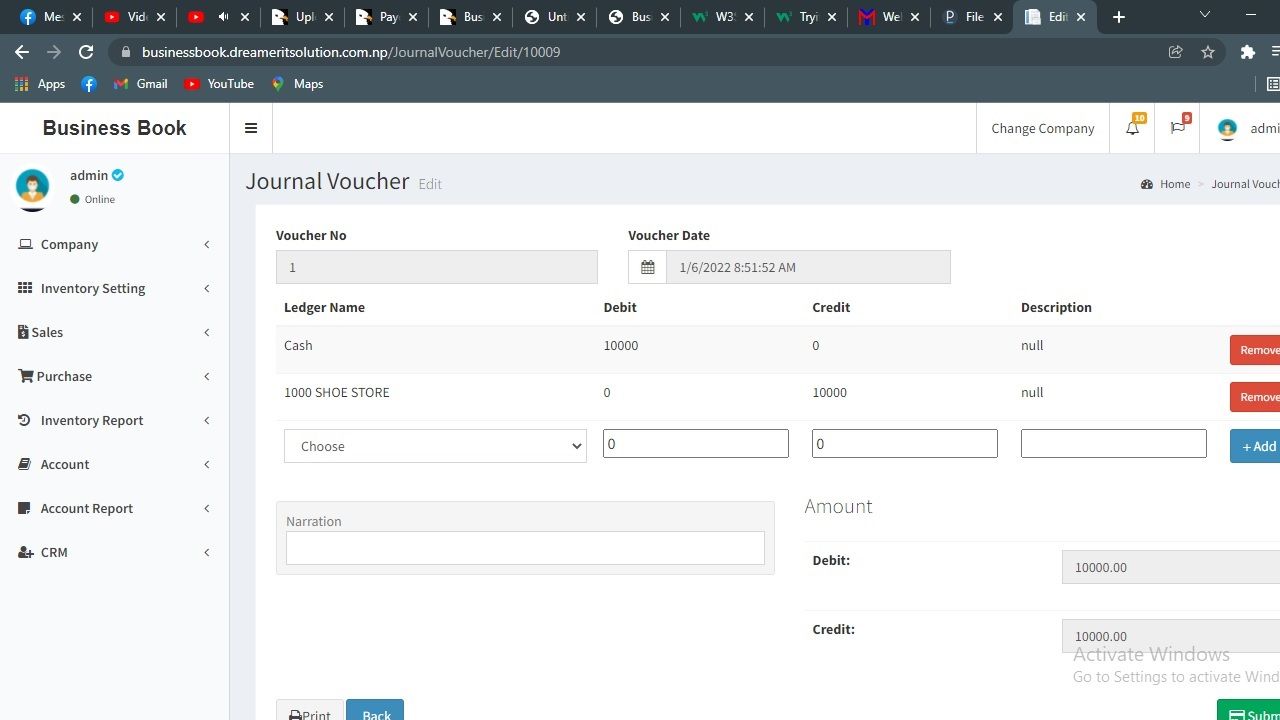Open the Ledger Name Choose dropdown

(435, 446)
